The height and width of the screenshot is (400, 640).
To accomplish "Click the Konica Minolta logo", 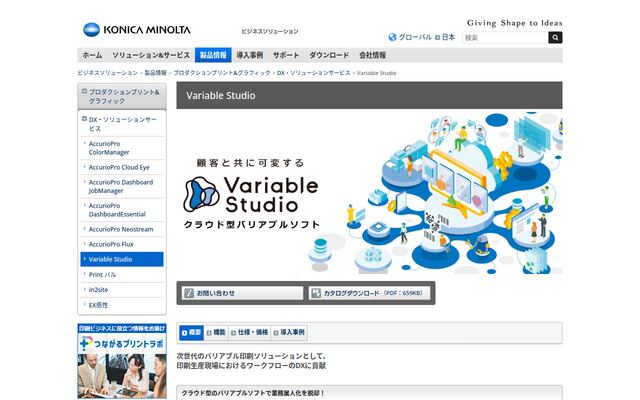I will [137, 30].
